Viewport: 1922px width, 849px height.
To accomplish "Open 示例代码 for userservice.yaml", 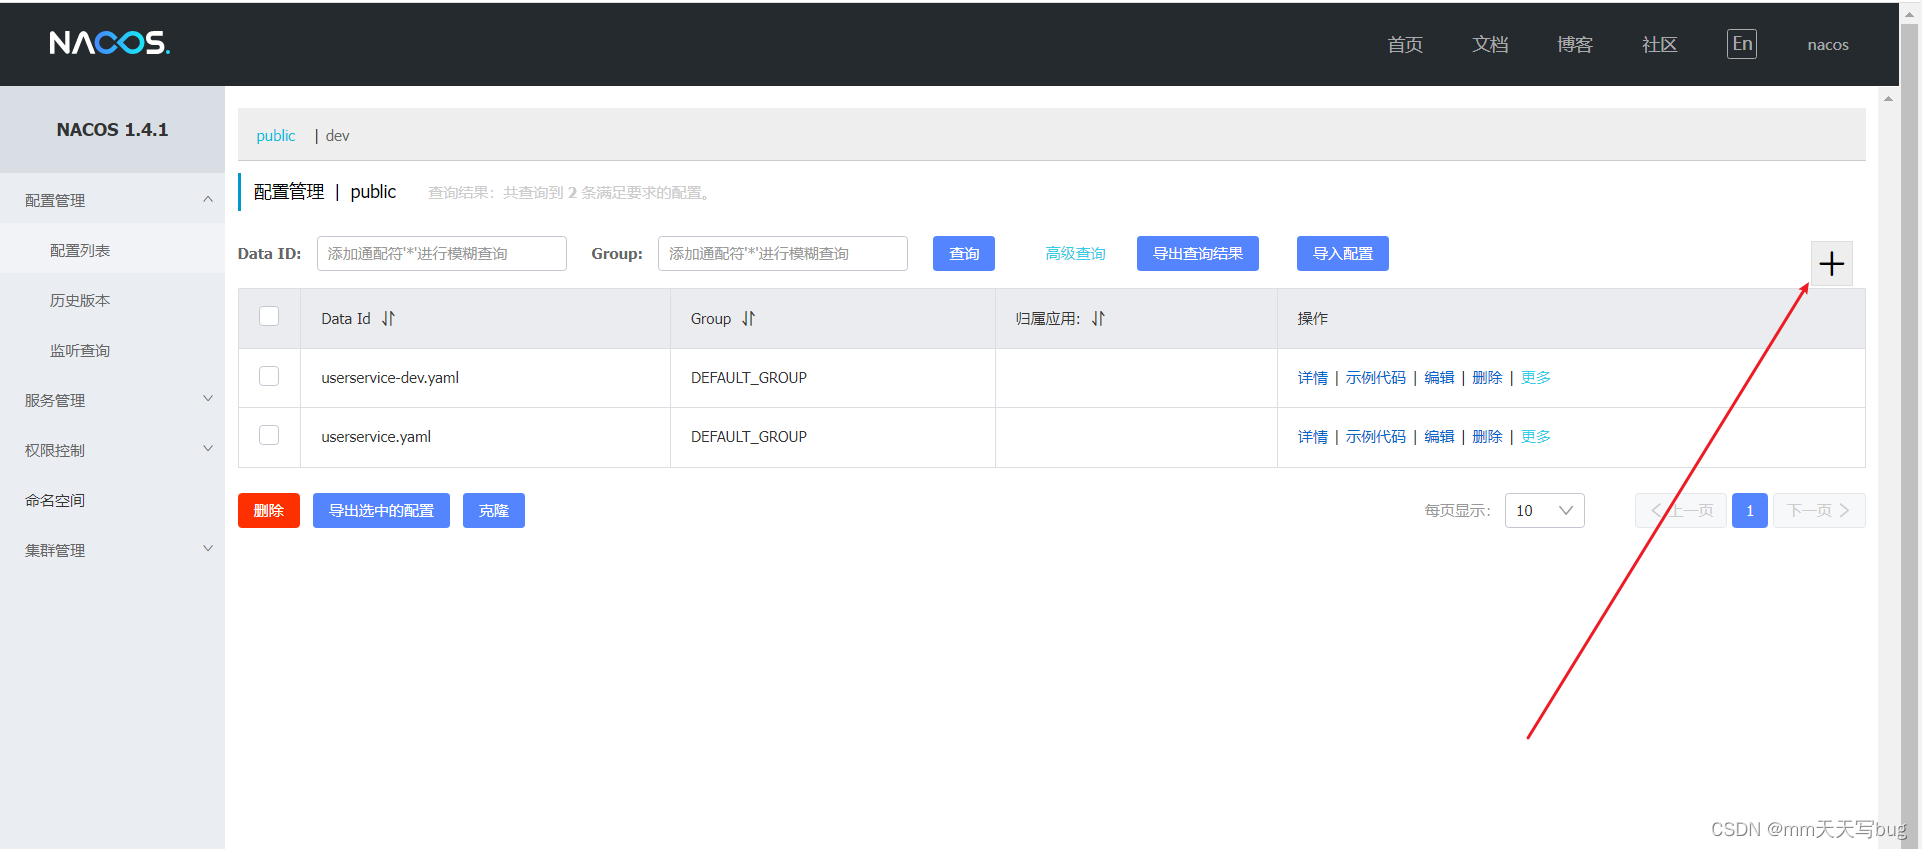I will point(1375,436).
